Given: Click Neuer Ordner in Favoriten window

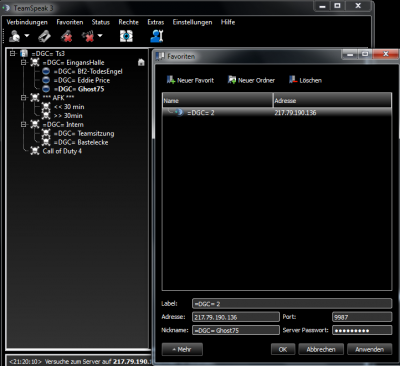Looking at the screenshot, I should click(251, 80).
